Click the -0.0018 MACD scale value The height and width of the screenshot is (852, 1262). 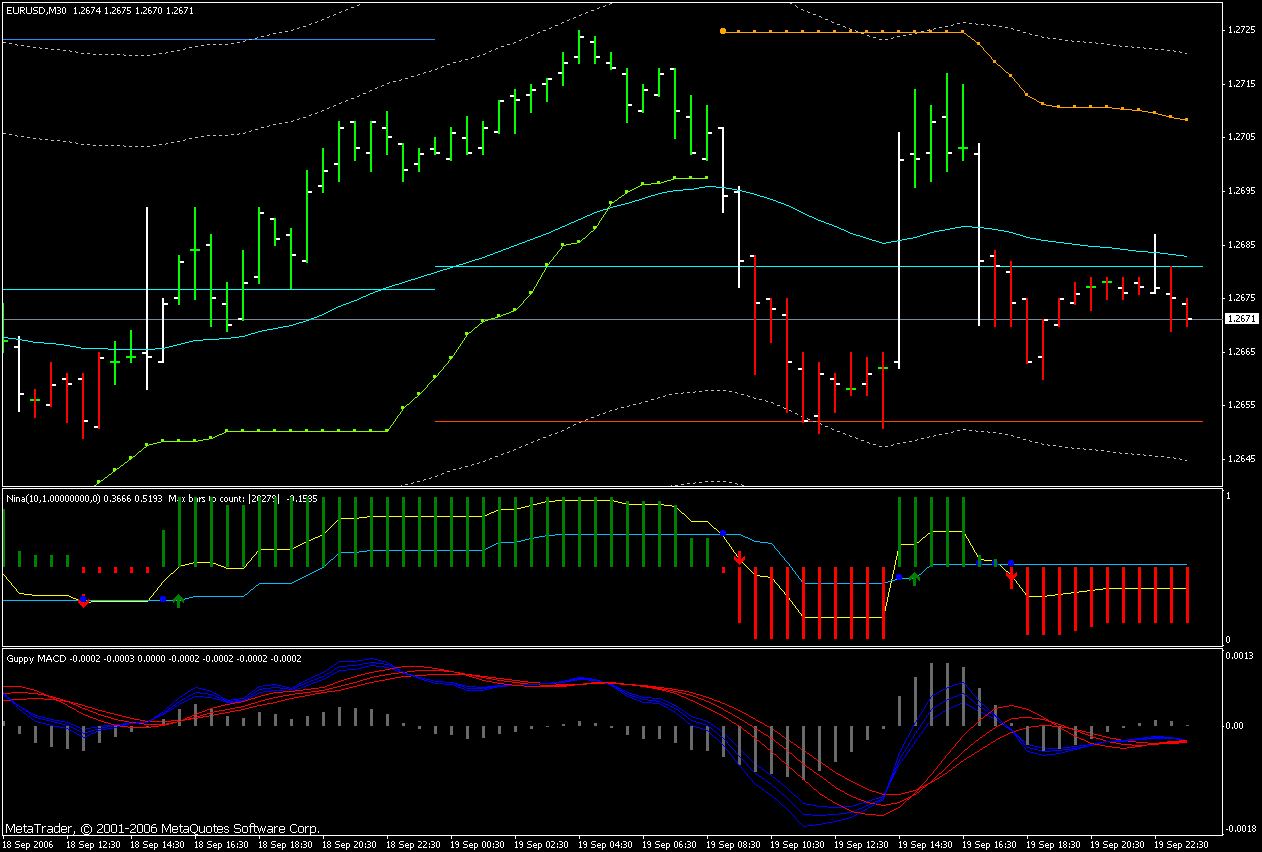(x=1240, y=829)
